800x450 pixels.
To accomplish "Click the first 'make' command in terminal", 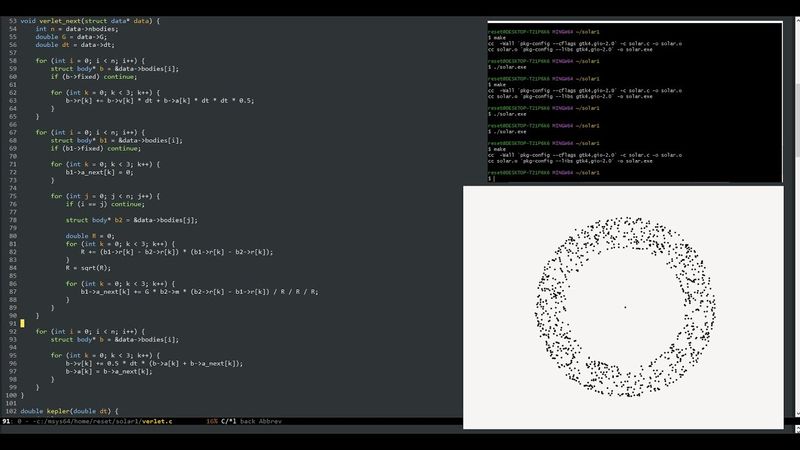I will pyautogui.click(x=497, y=36).
